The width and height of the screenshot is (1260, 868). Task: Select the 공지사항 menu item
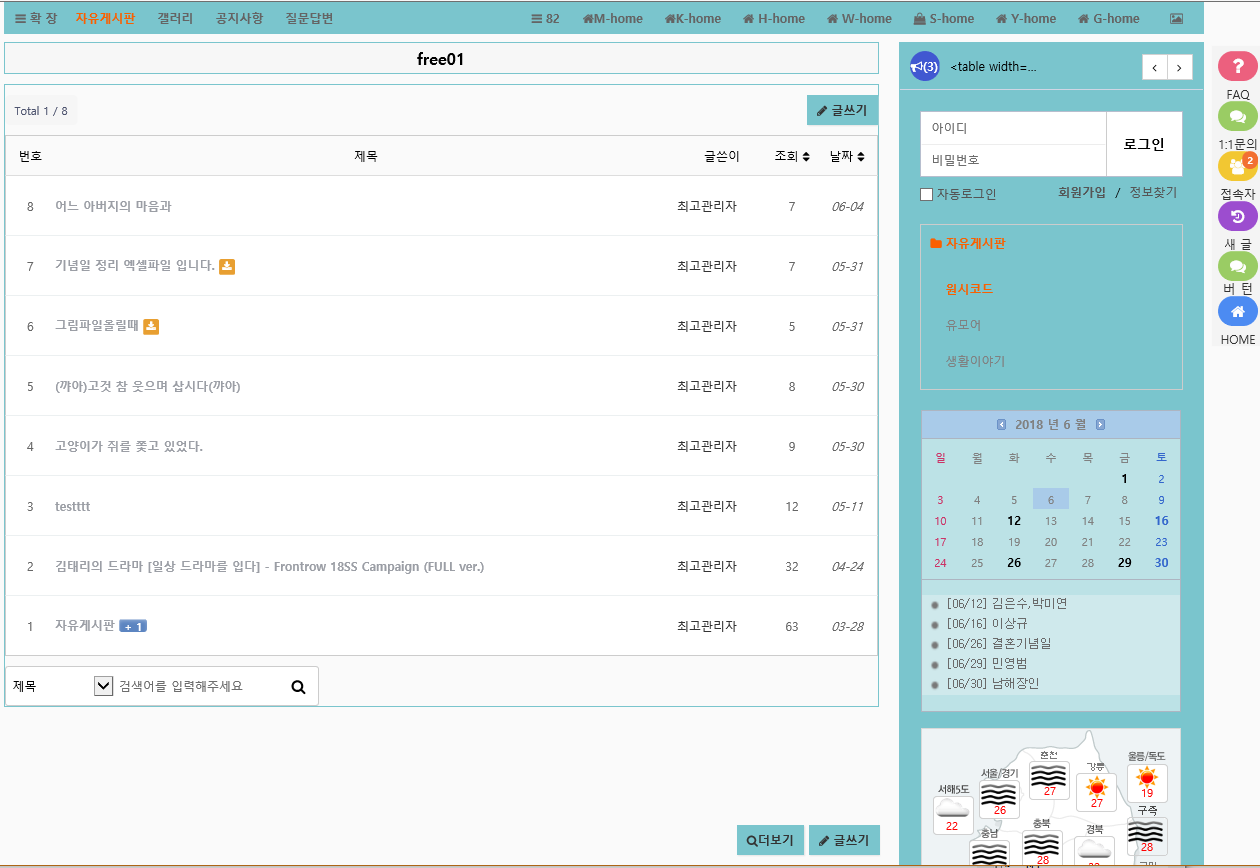[239, 18]
